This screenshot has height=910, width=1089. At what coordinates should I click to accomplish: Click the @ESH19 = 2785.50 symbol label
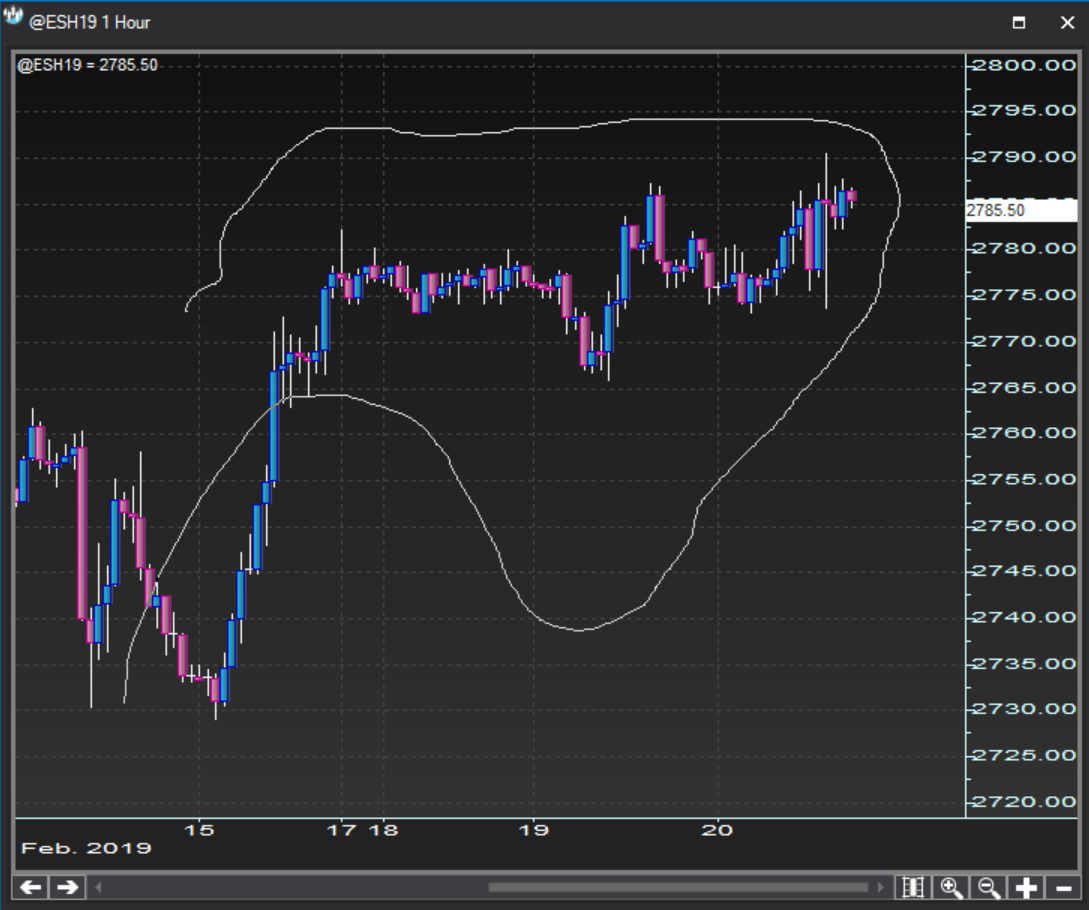tap(88, 65)
